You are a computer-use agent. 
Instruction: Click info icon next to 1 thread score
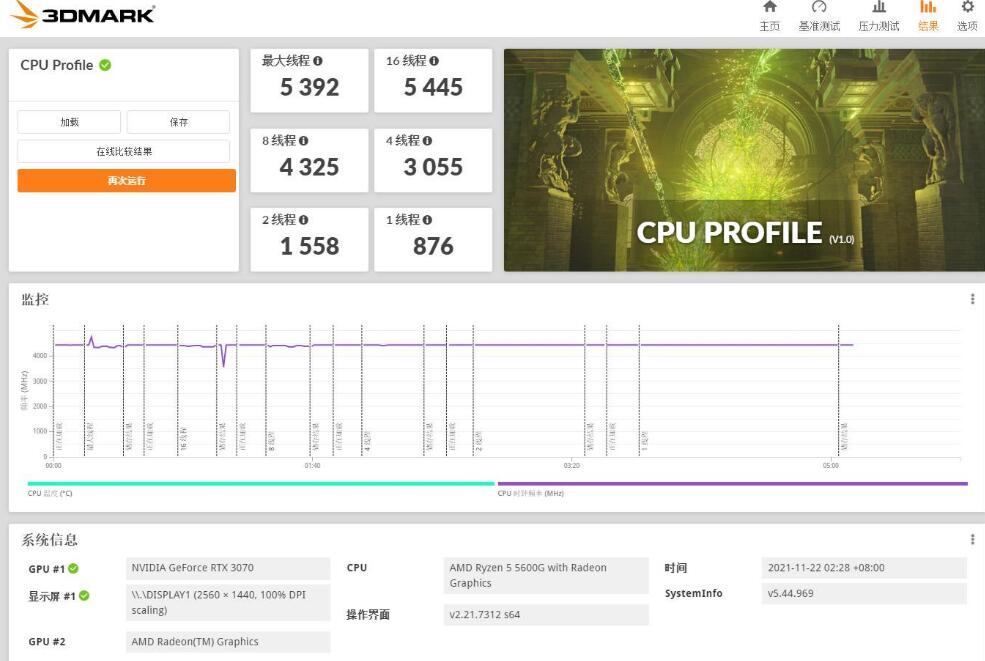(427, 220)
